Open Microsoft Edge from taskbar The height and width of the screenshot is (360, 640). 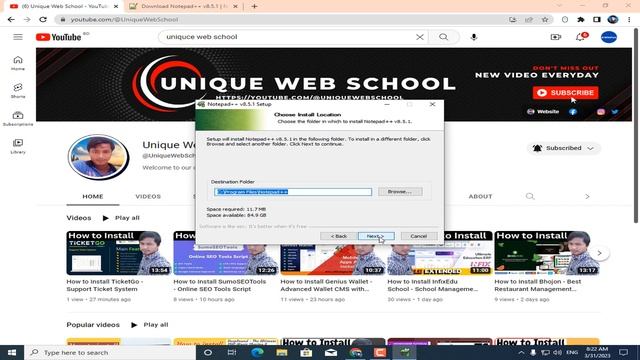click(x=257, y=352)
